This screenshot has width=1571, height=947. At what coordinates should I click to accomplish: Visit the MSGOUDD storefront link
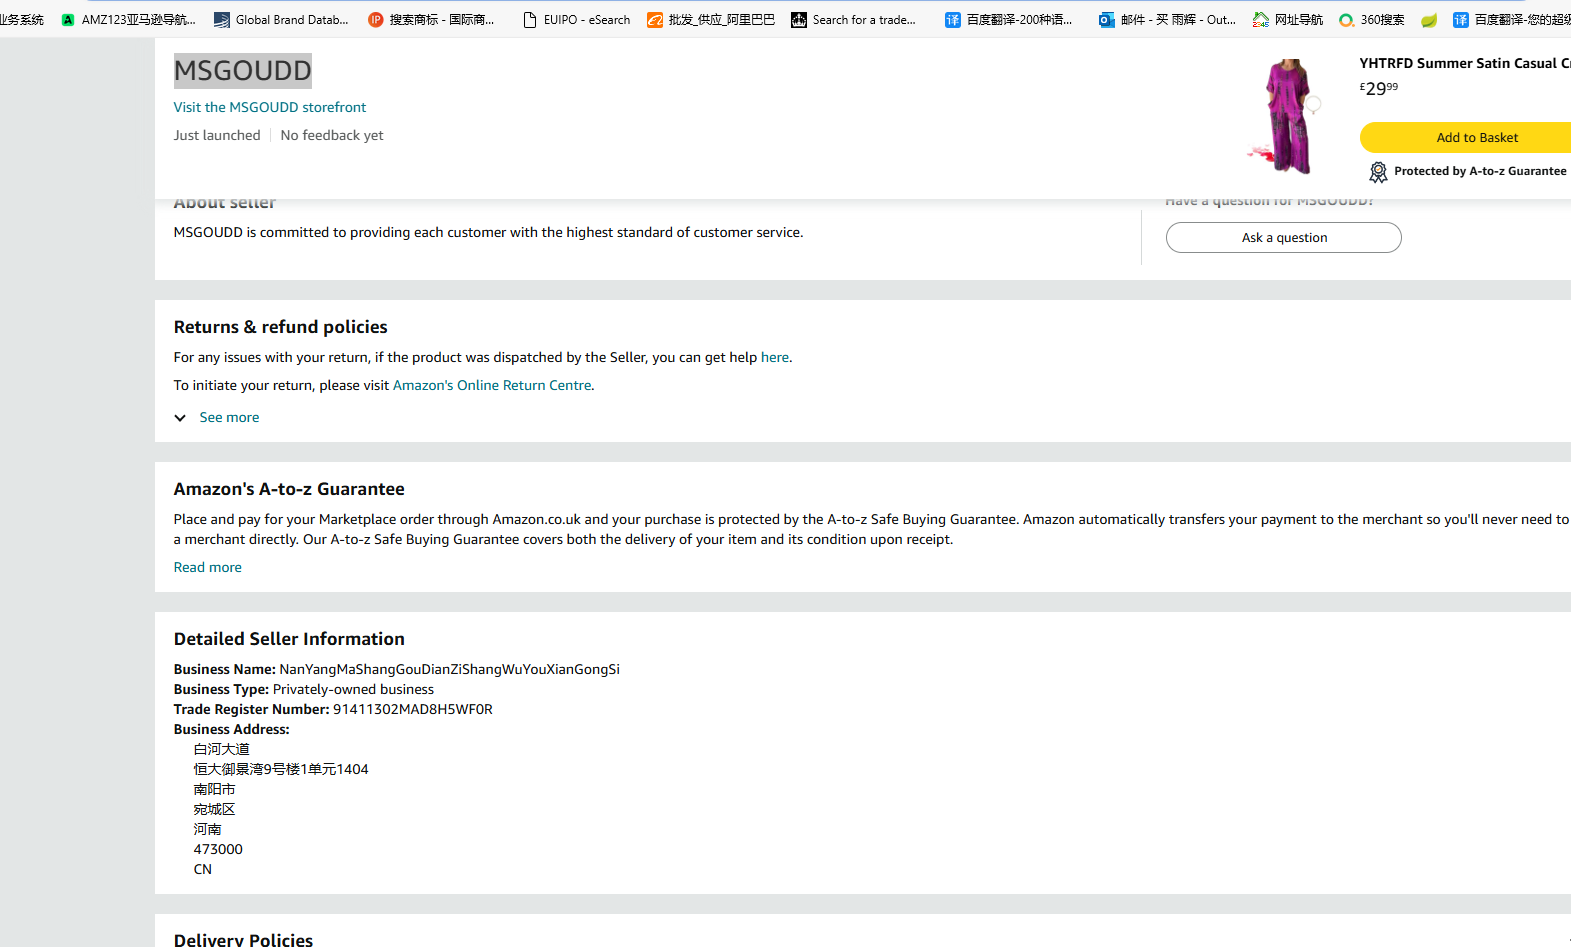tap(270, 107)
